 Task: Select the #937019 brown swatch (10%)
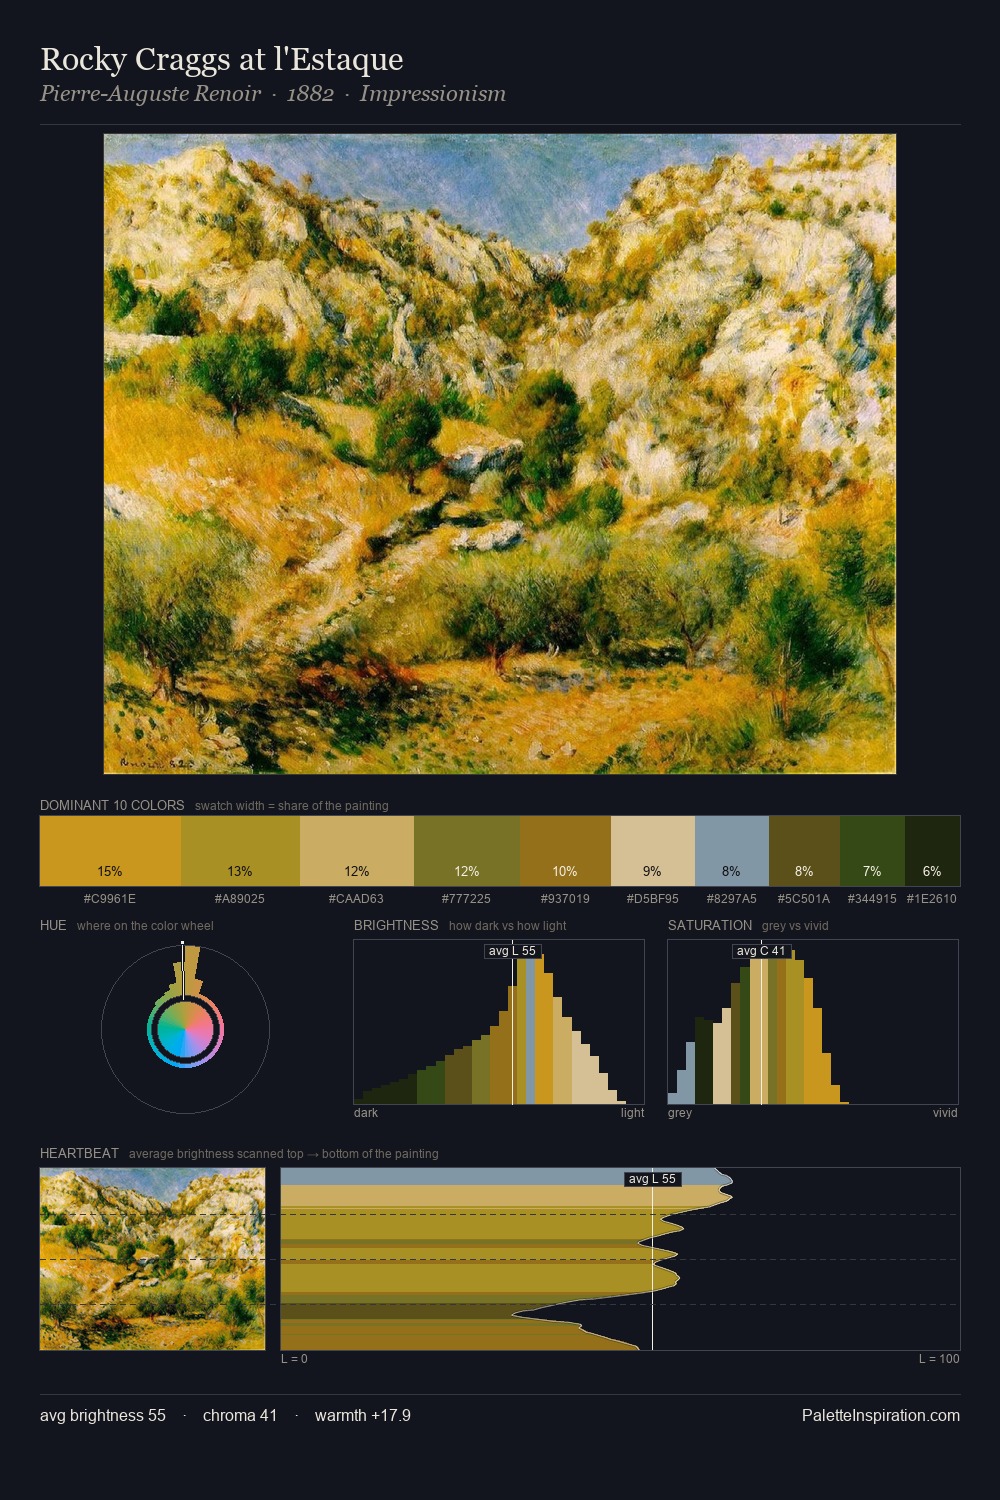[x=565, y=850]
